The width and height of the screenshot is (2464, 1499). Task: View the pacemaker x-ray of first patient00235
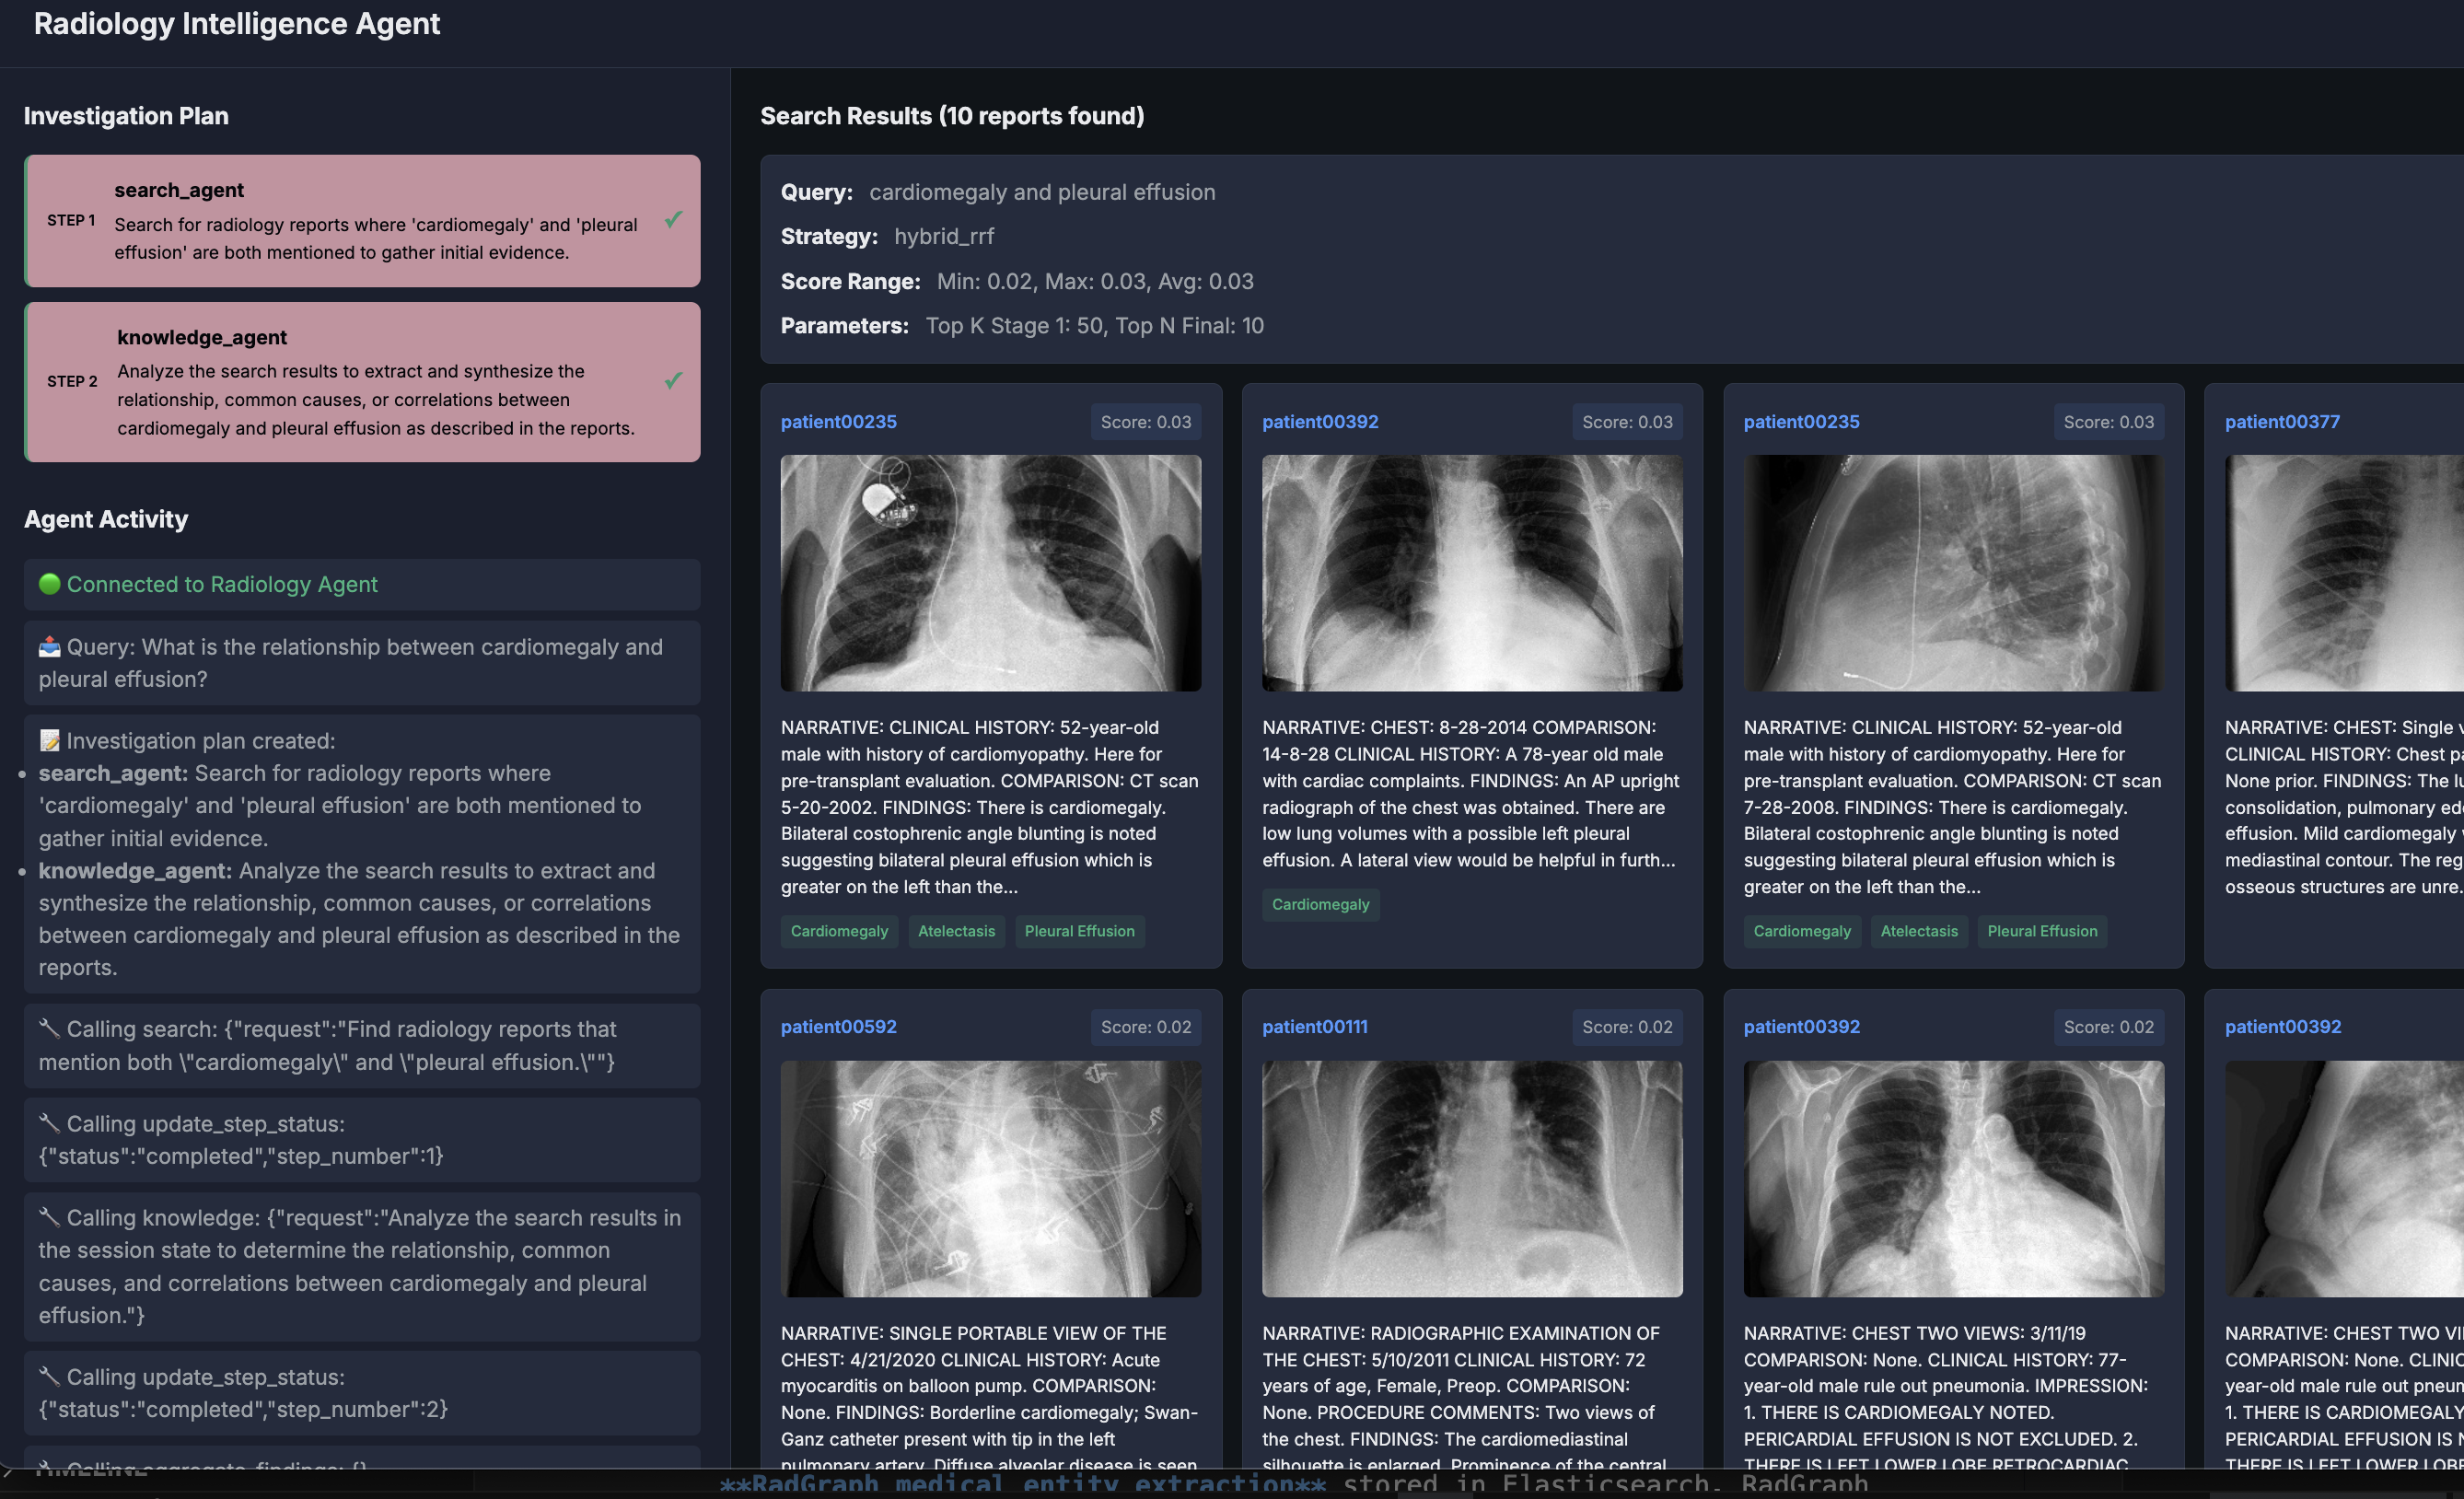(x=990, y=573)
